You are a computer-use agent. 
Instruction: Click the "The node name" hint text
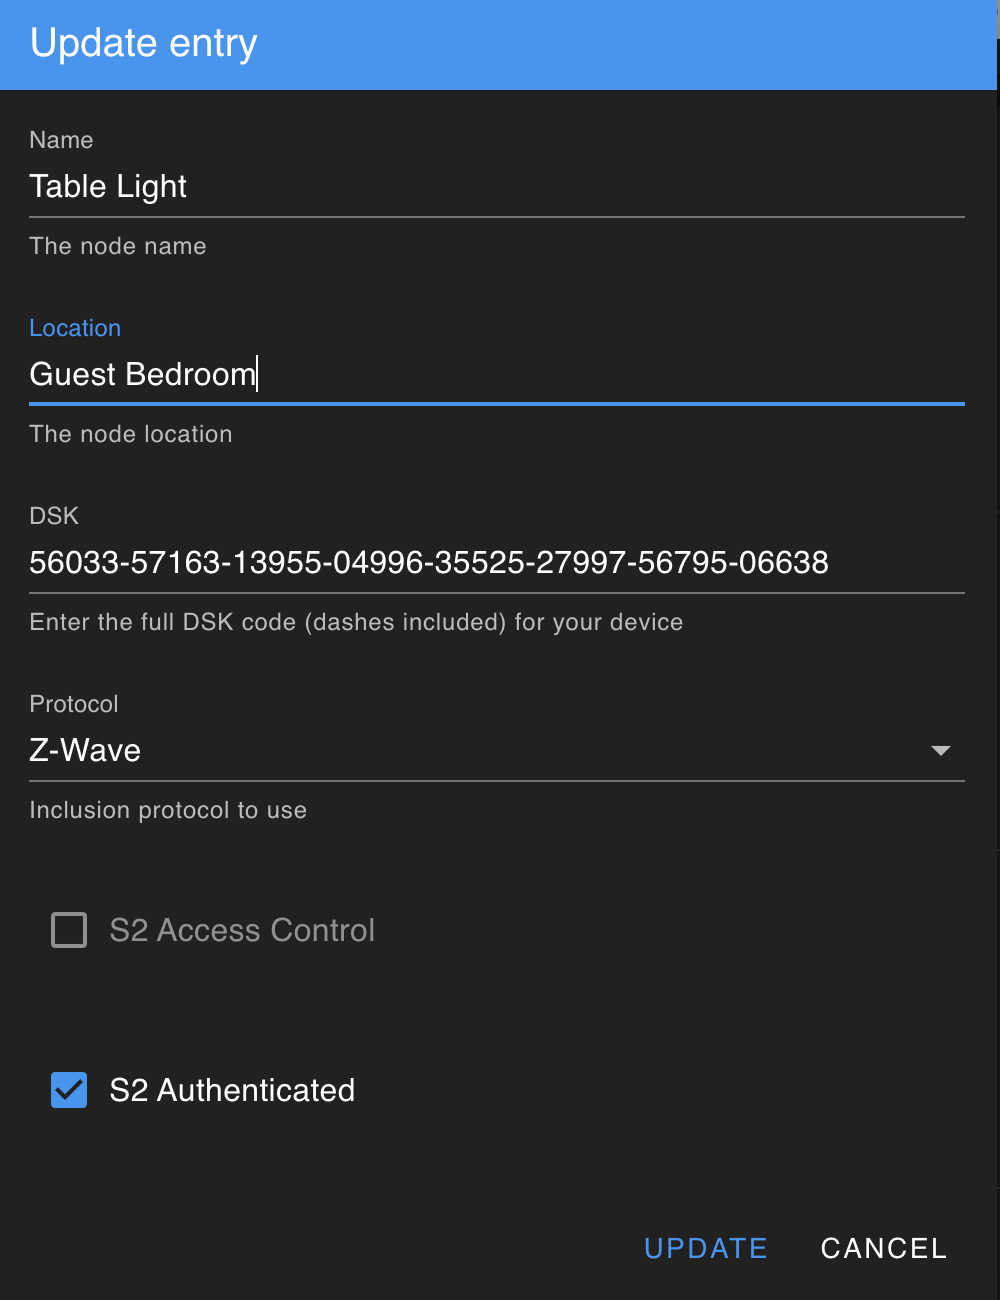tap(118, 246)
